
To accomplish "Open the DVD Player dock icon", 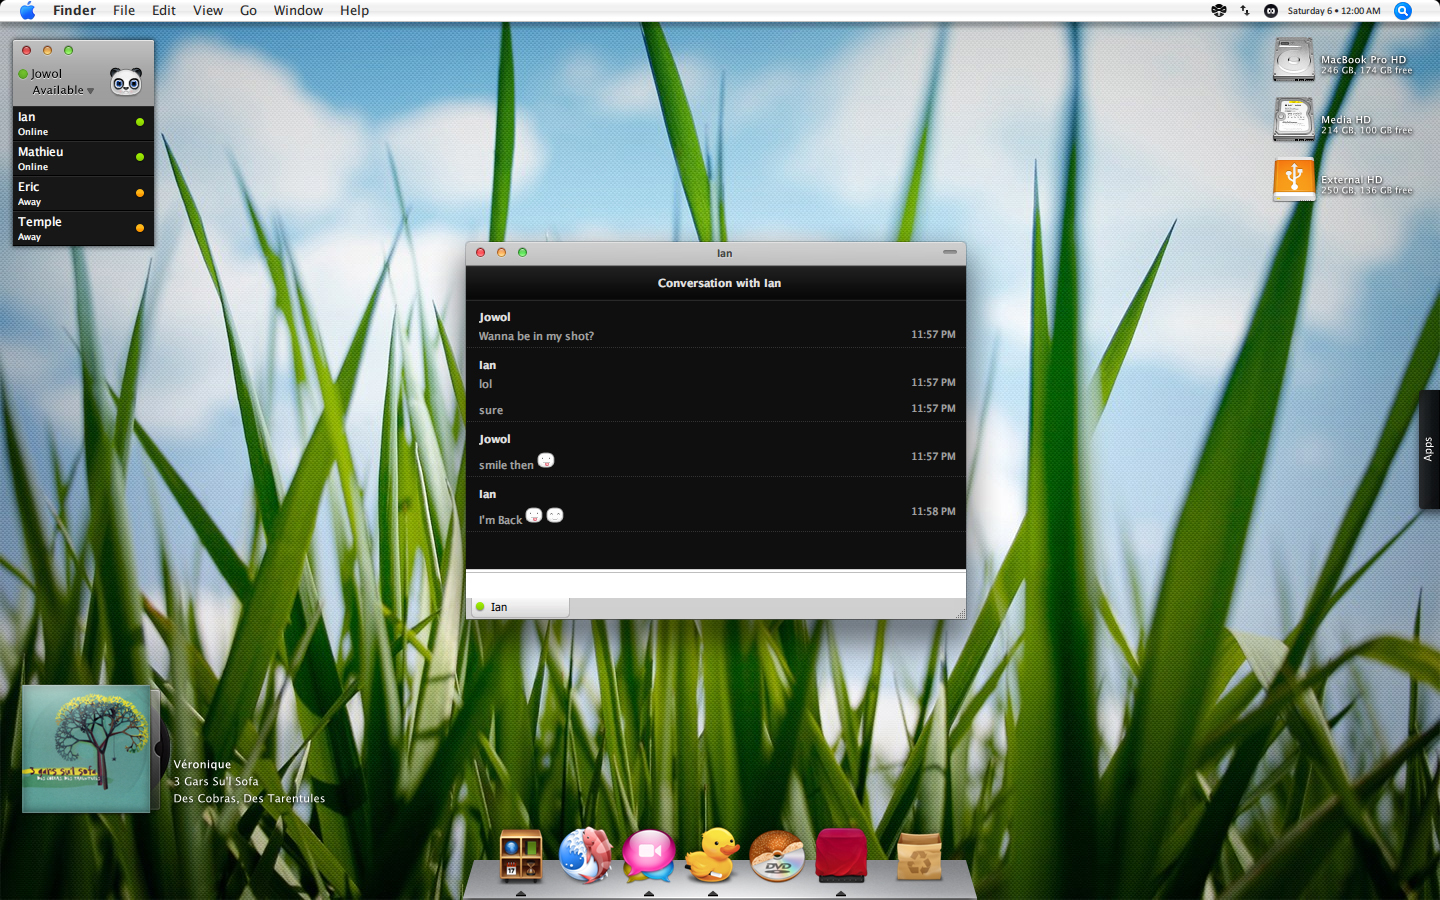I will tap(777, 857).
